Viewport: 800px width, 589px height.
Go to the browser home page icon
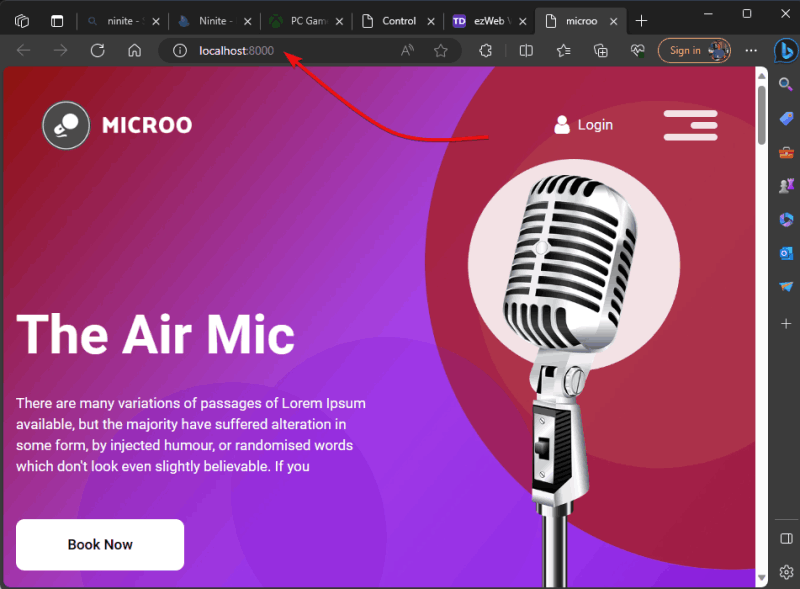coord(134,51)
